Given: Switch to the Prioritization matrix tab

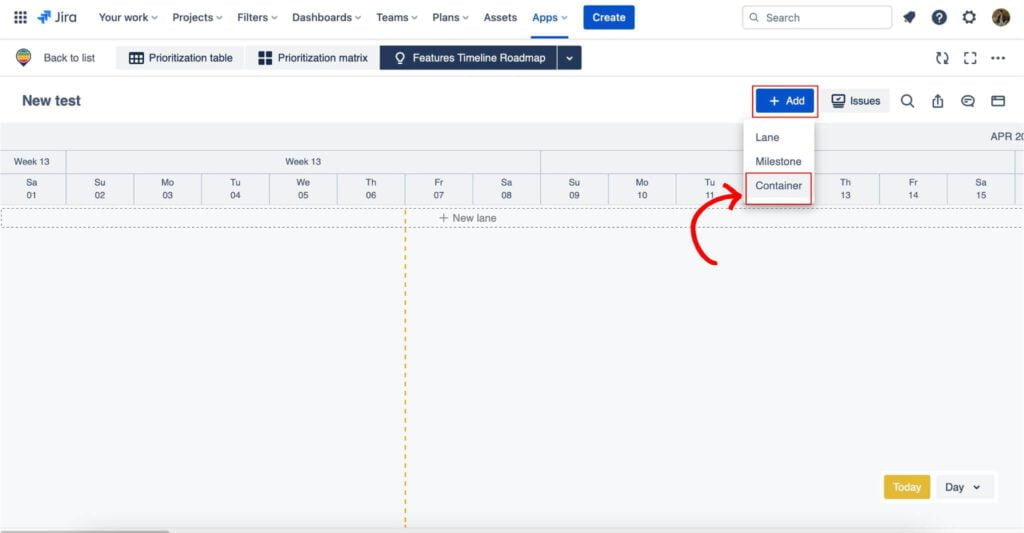Looking at the screenshot, I should click(x=313, y=58).
